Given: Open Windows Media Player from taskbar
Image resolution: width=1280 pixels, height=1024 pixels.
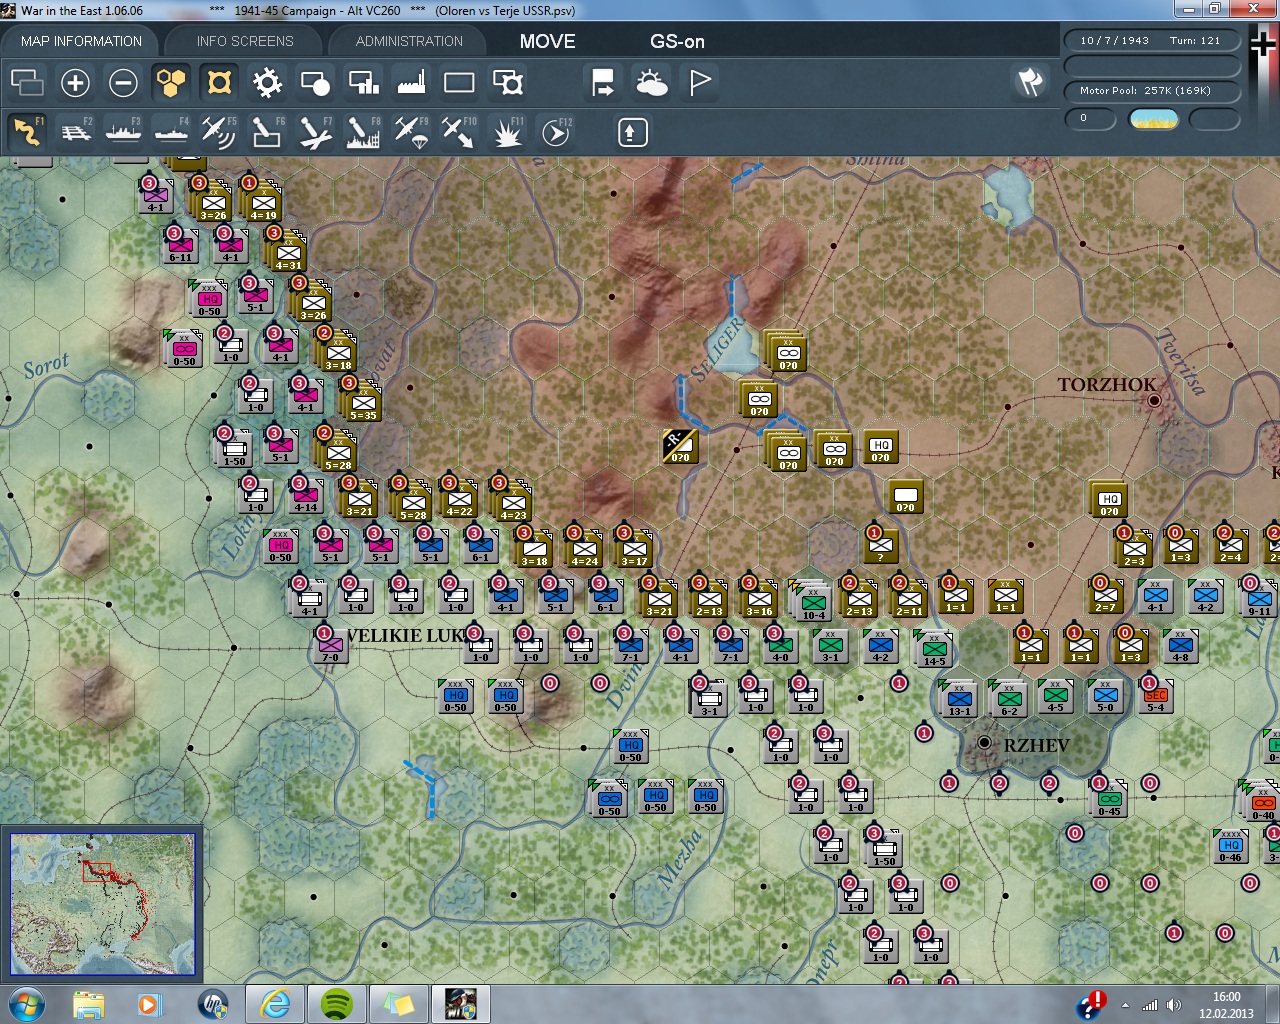Looking at the screenshot, I should (x=150, y=1004).
